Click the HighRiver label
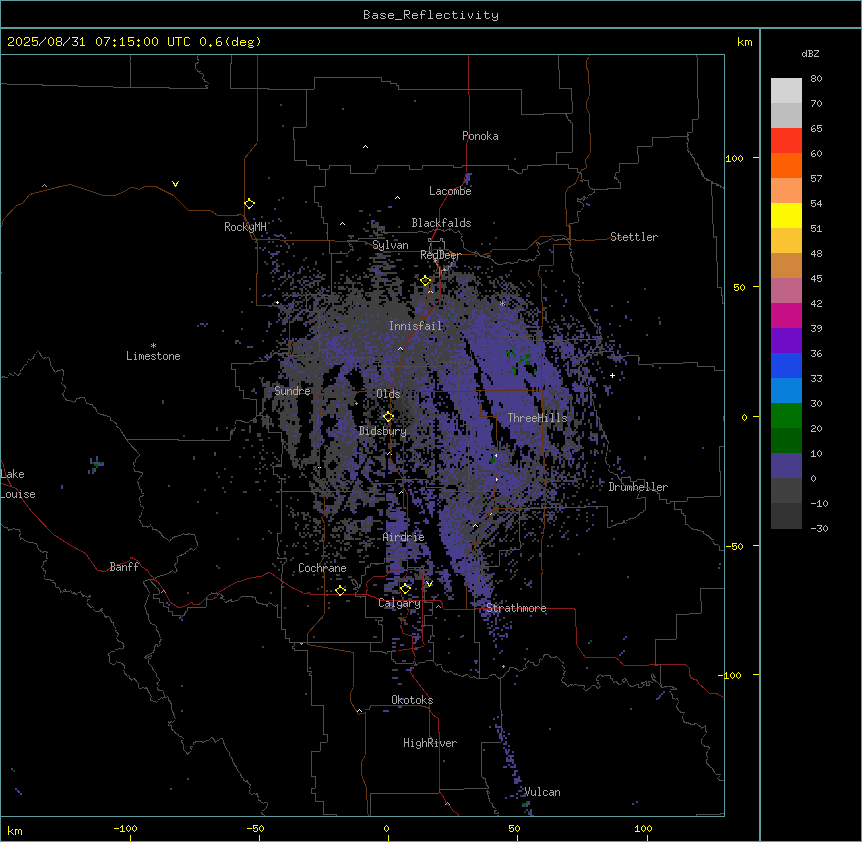The height and width of the screenshot is (842, 862). (430, 743)
